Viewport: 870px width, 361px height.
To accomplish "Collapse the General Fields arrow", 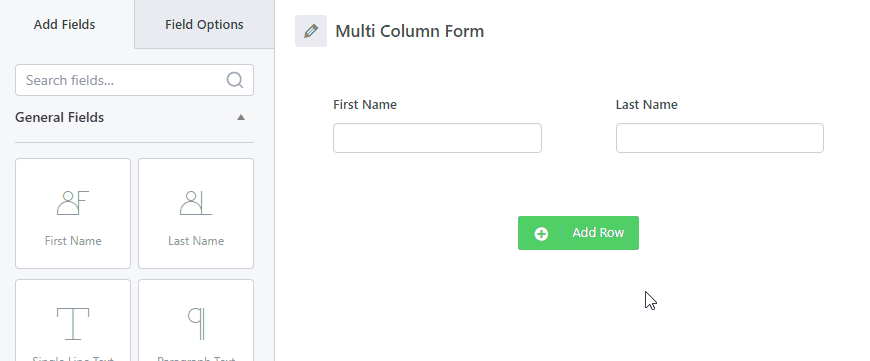I will pos(241,117).
